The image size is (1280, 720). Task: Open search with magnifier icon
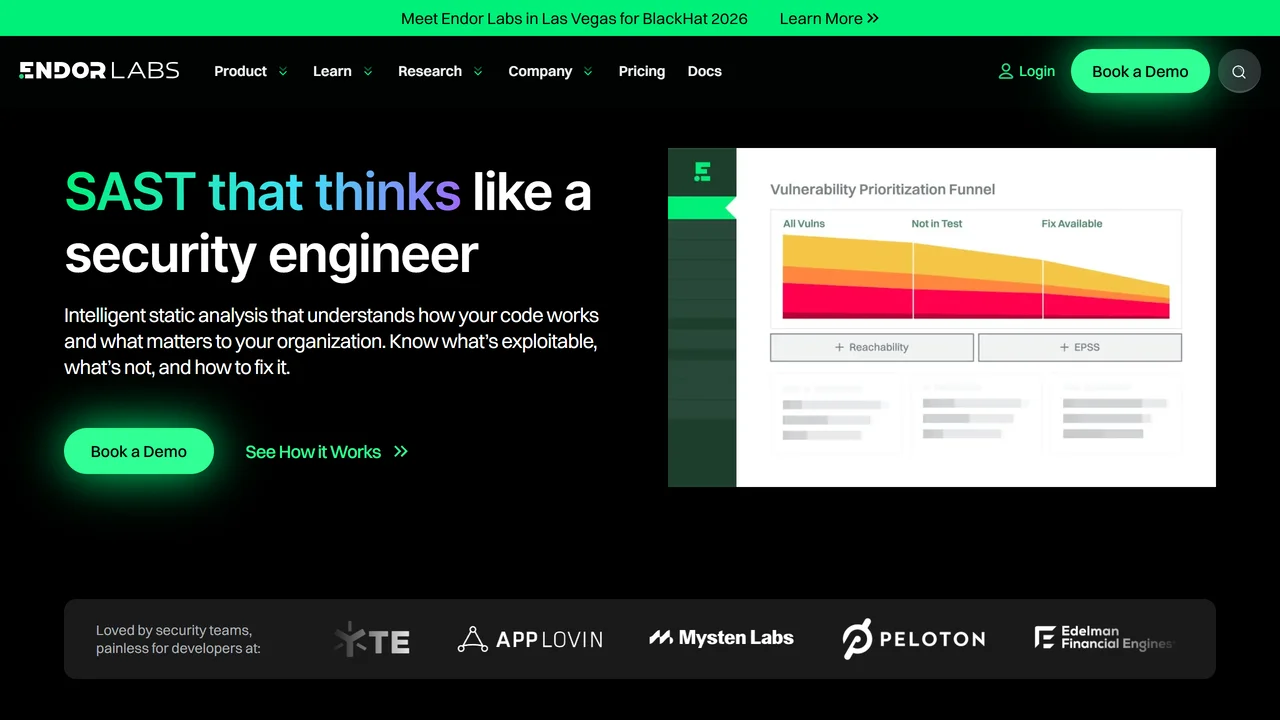tap(1239, 72)
